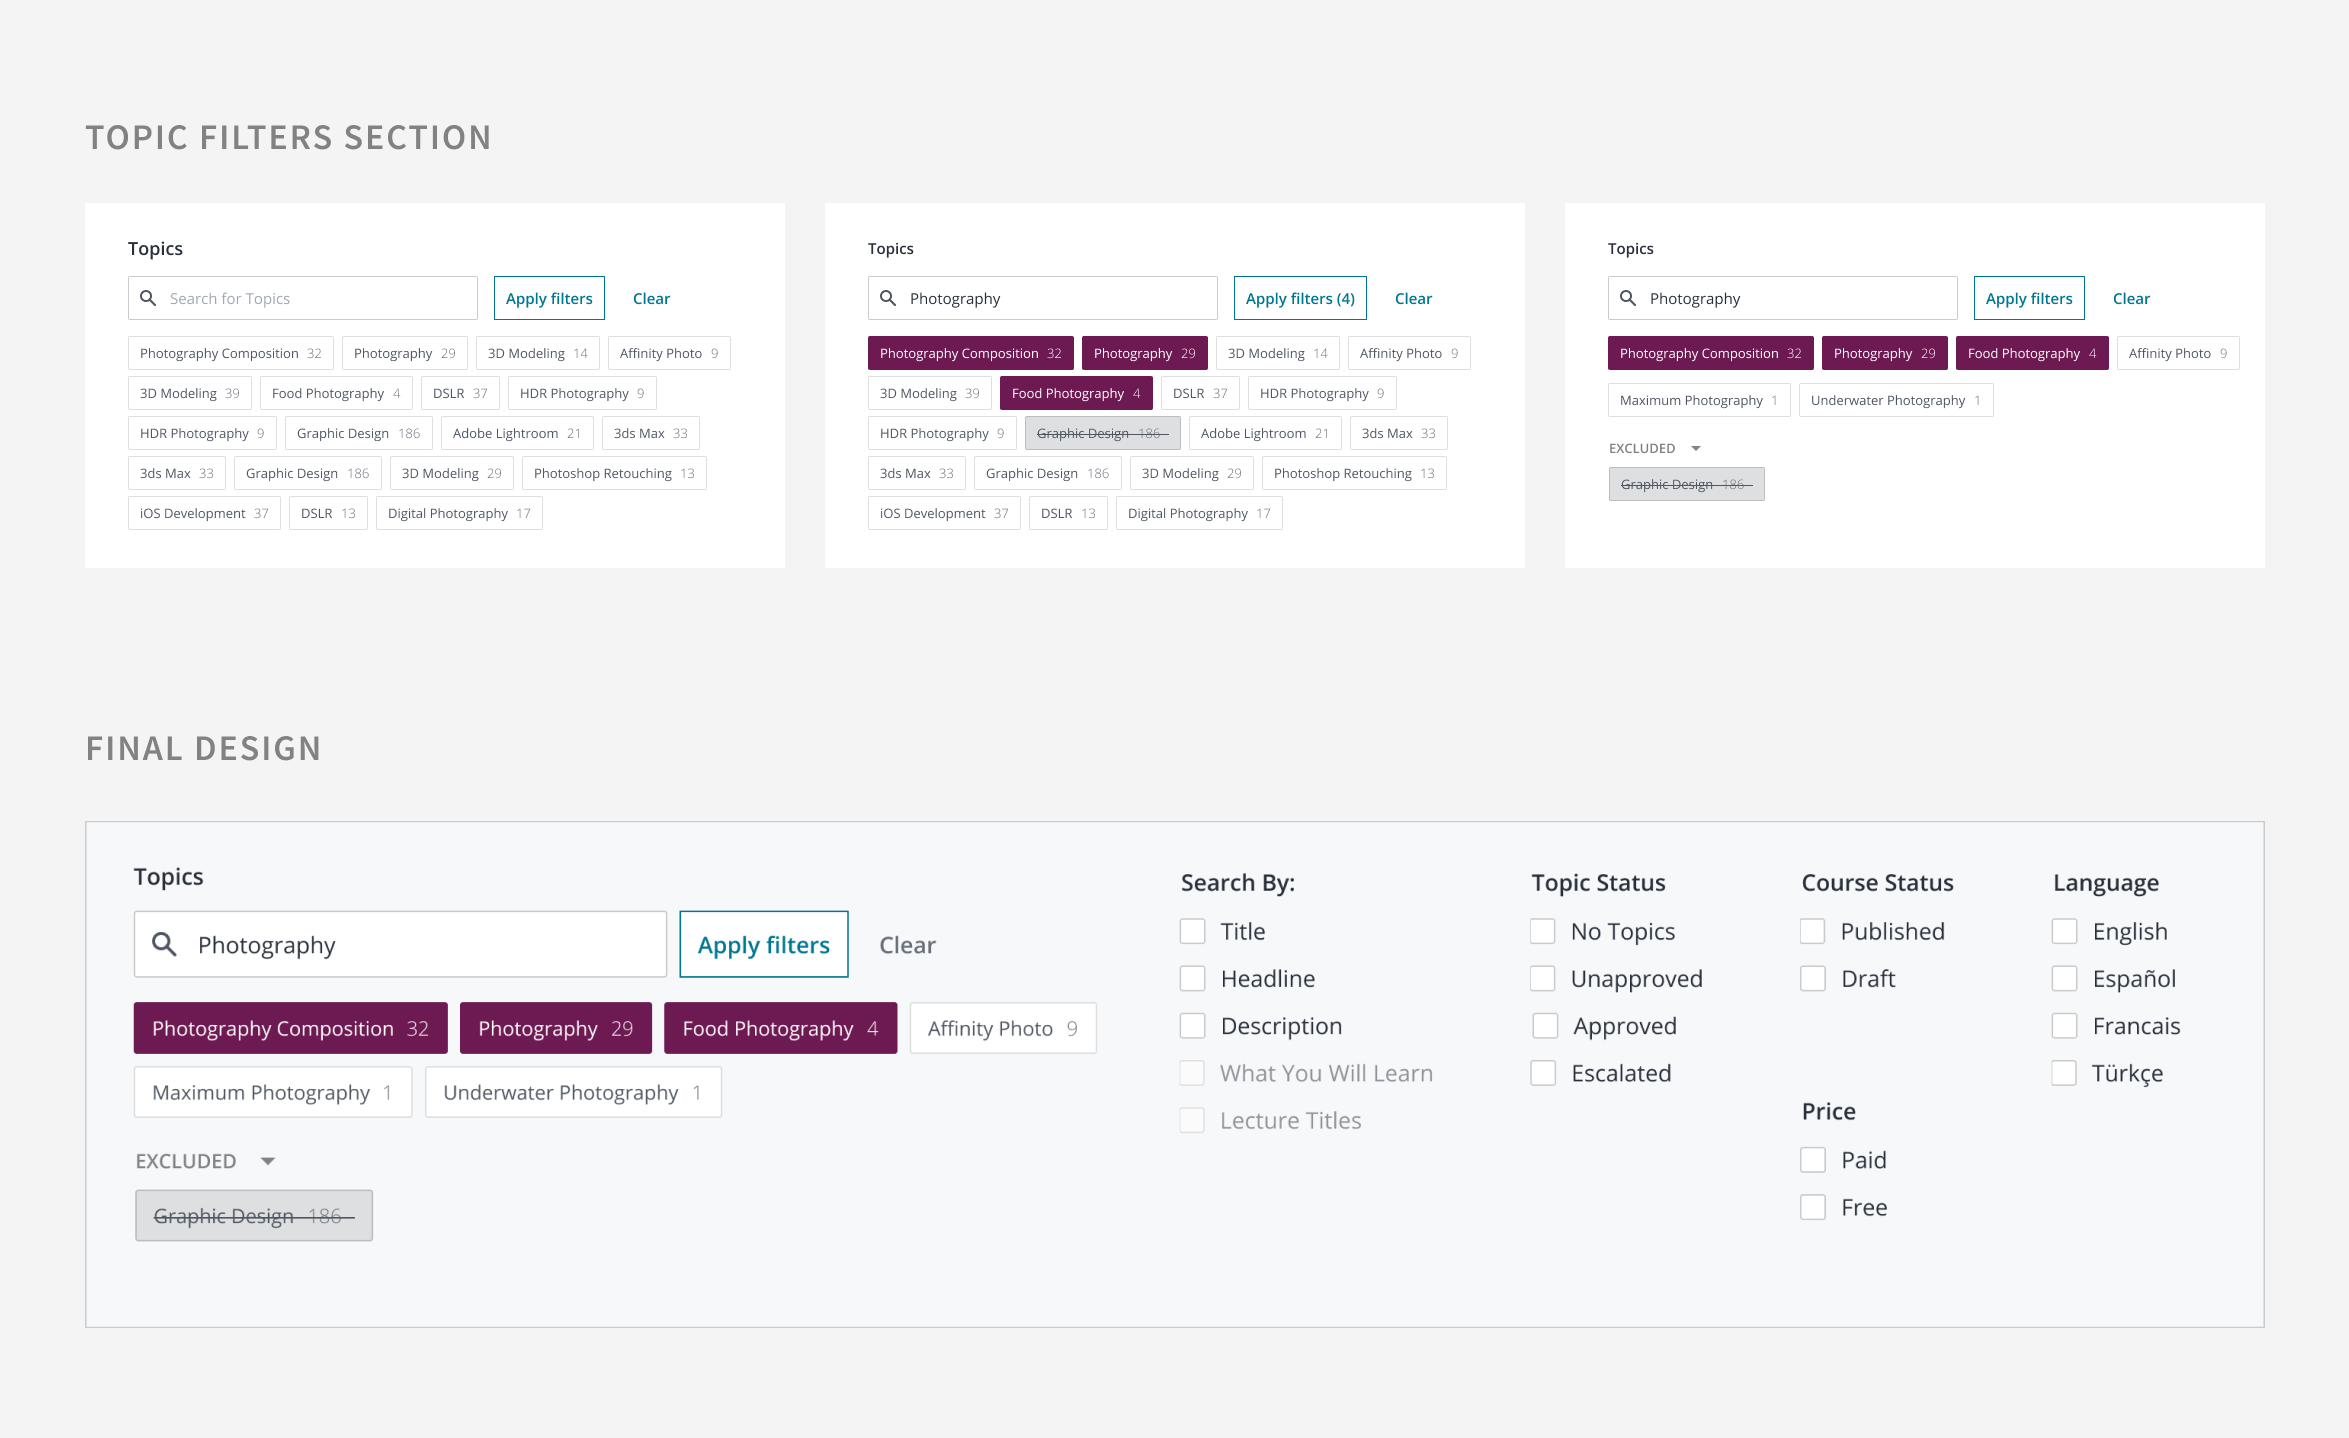The height and width of the screenshot is (1438, 2349).
Task: Select the Francais language checkbox
Action: click(2064, 1026)
